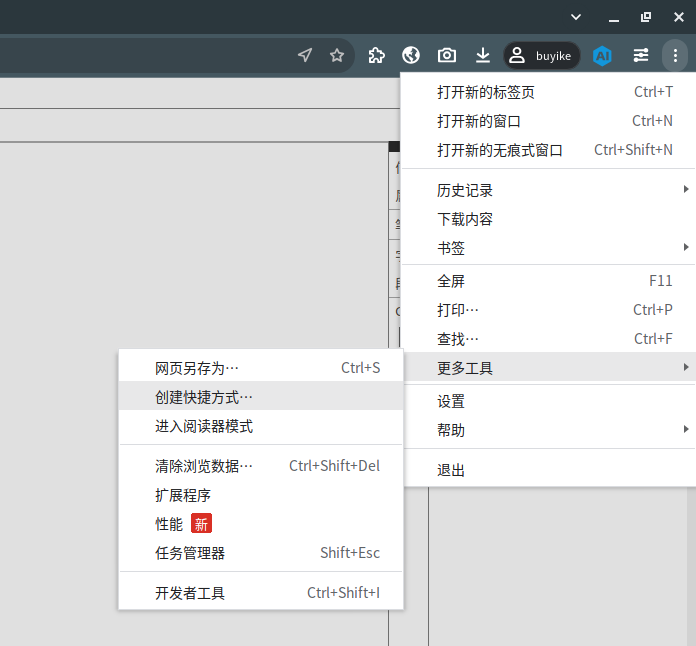Open 扩展程序 from the submenu
Viewport: 696px width, 646px height.
(261, 495)
